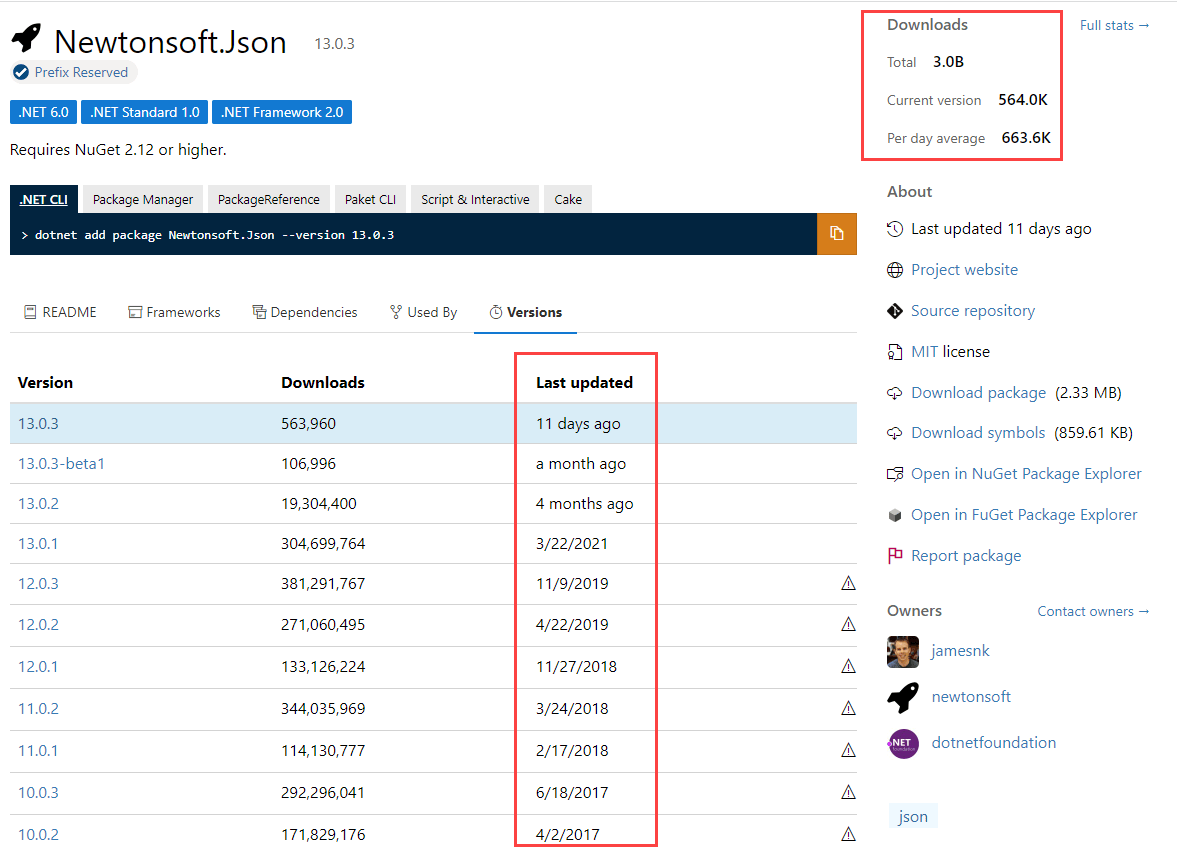This screenshot has height=847, width=1177.
Task: Click the .NET Framework 2.0 badge
Action: tap(282, 112)
